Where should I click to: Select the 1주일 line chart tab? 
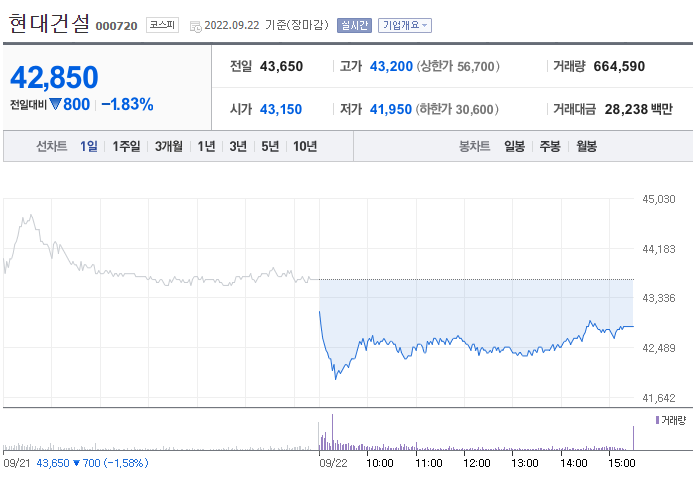tap(126, 146)
